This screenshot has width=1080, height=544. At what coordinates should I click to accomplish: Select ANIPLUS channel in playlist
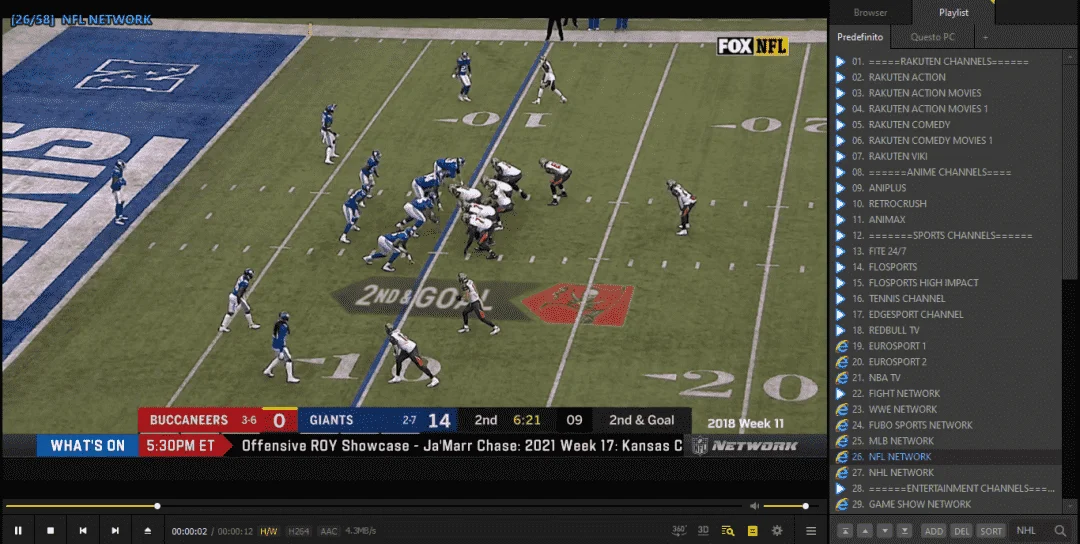coord(948,188)
